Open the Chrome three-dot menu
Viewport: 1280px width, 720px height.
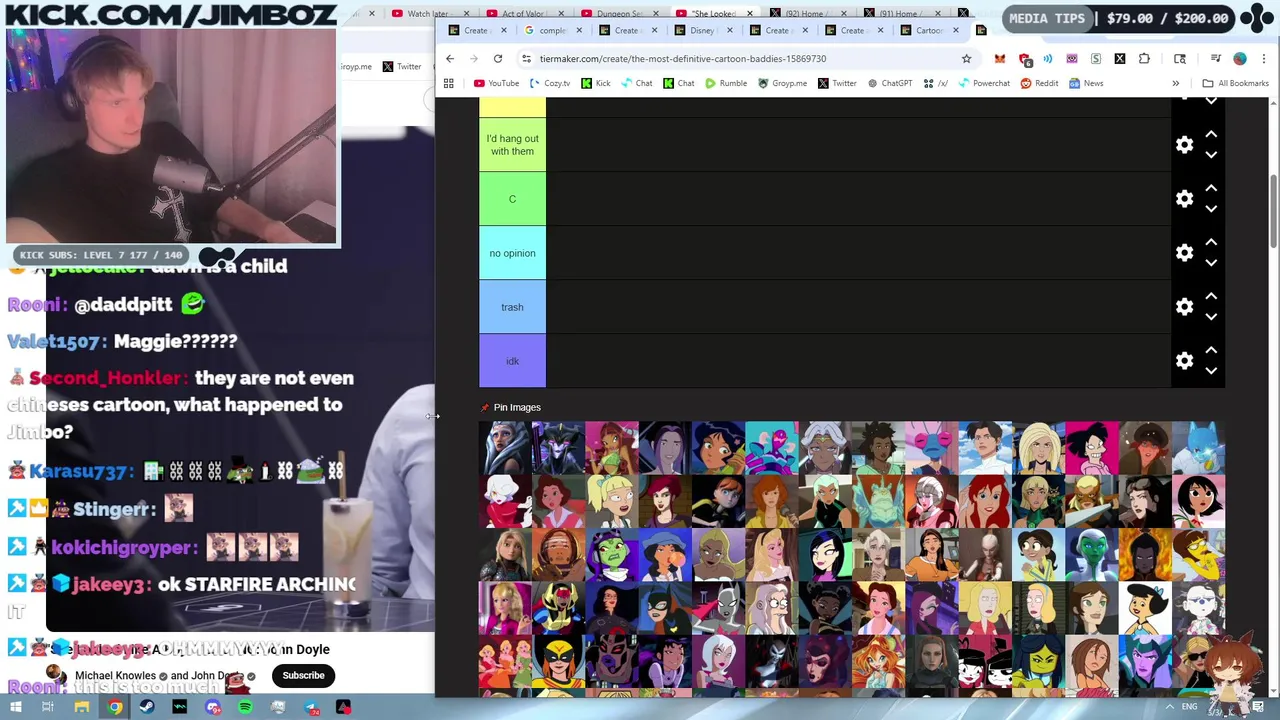coord(1264,58)
